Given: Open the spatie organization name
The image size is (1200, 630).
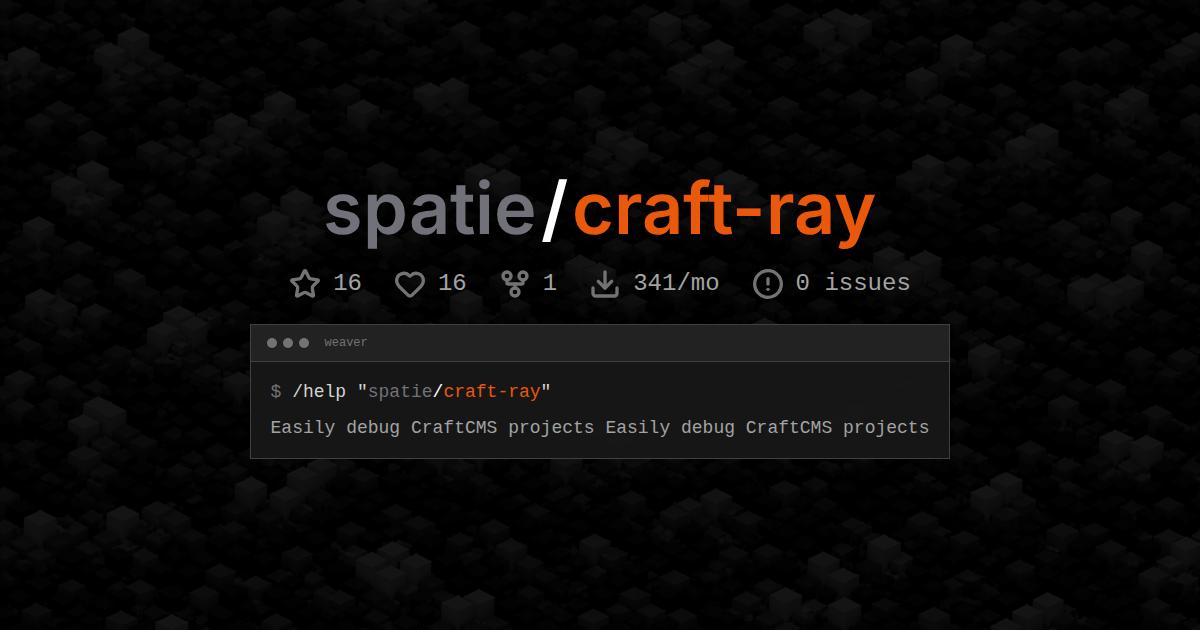Looking at the screenshot, I should pyautogui.click(x=430, y=210).
